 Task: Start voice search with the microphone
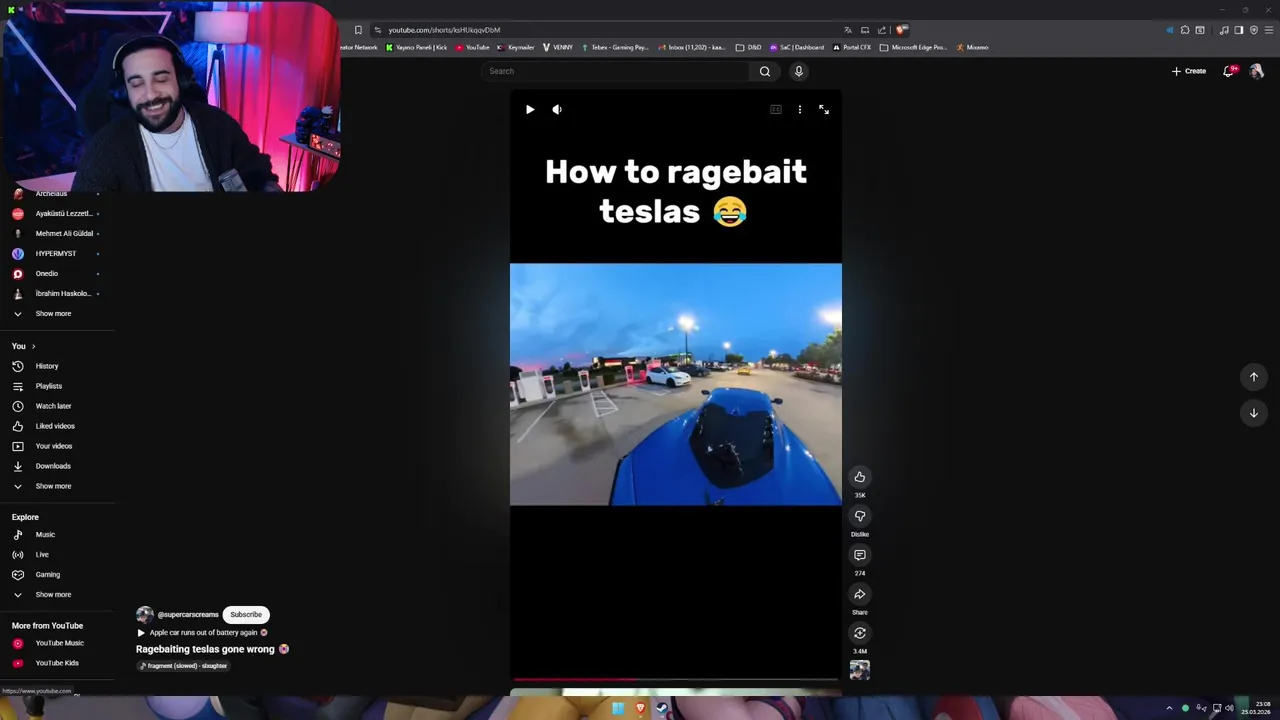(x=798, y=71)
